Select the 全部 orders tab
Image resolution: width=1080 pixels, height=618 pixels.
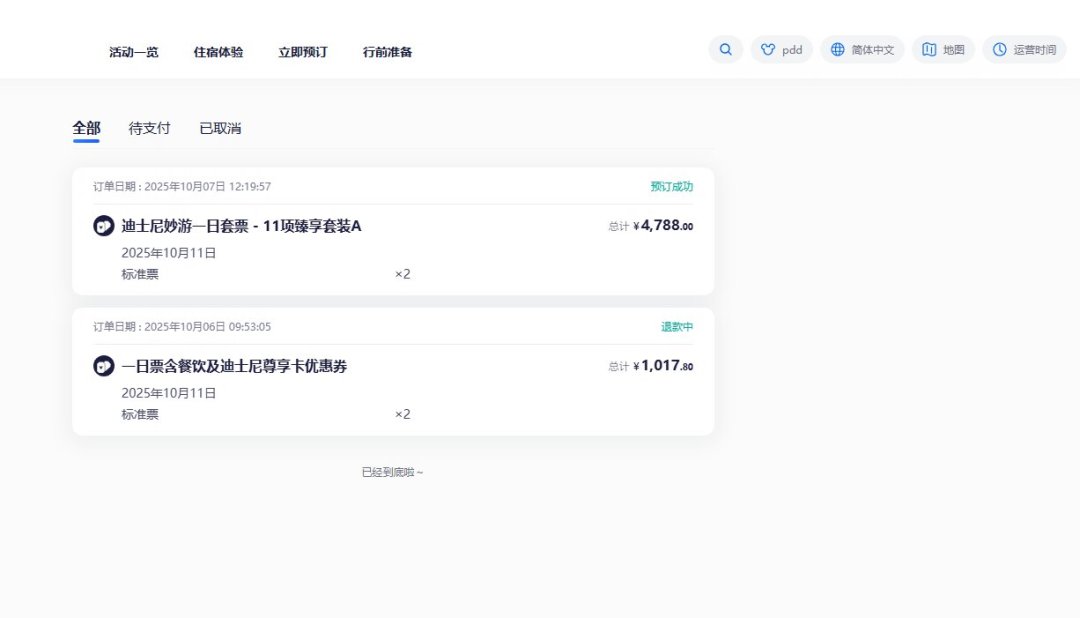86,128
